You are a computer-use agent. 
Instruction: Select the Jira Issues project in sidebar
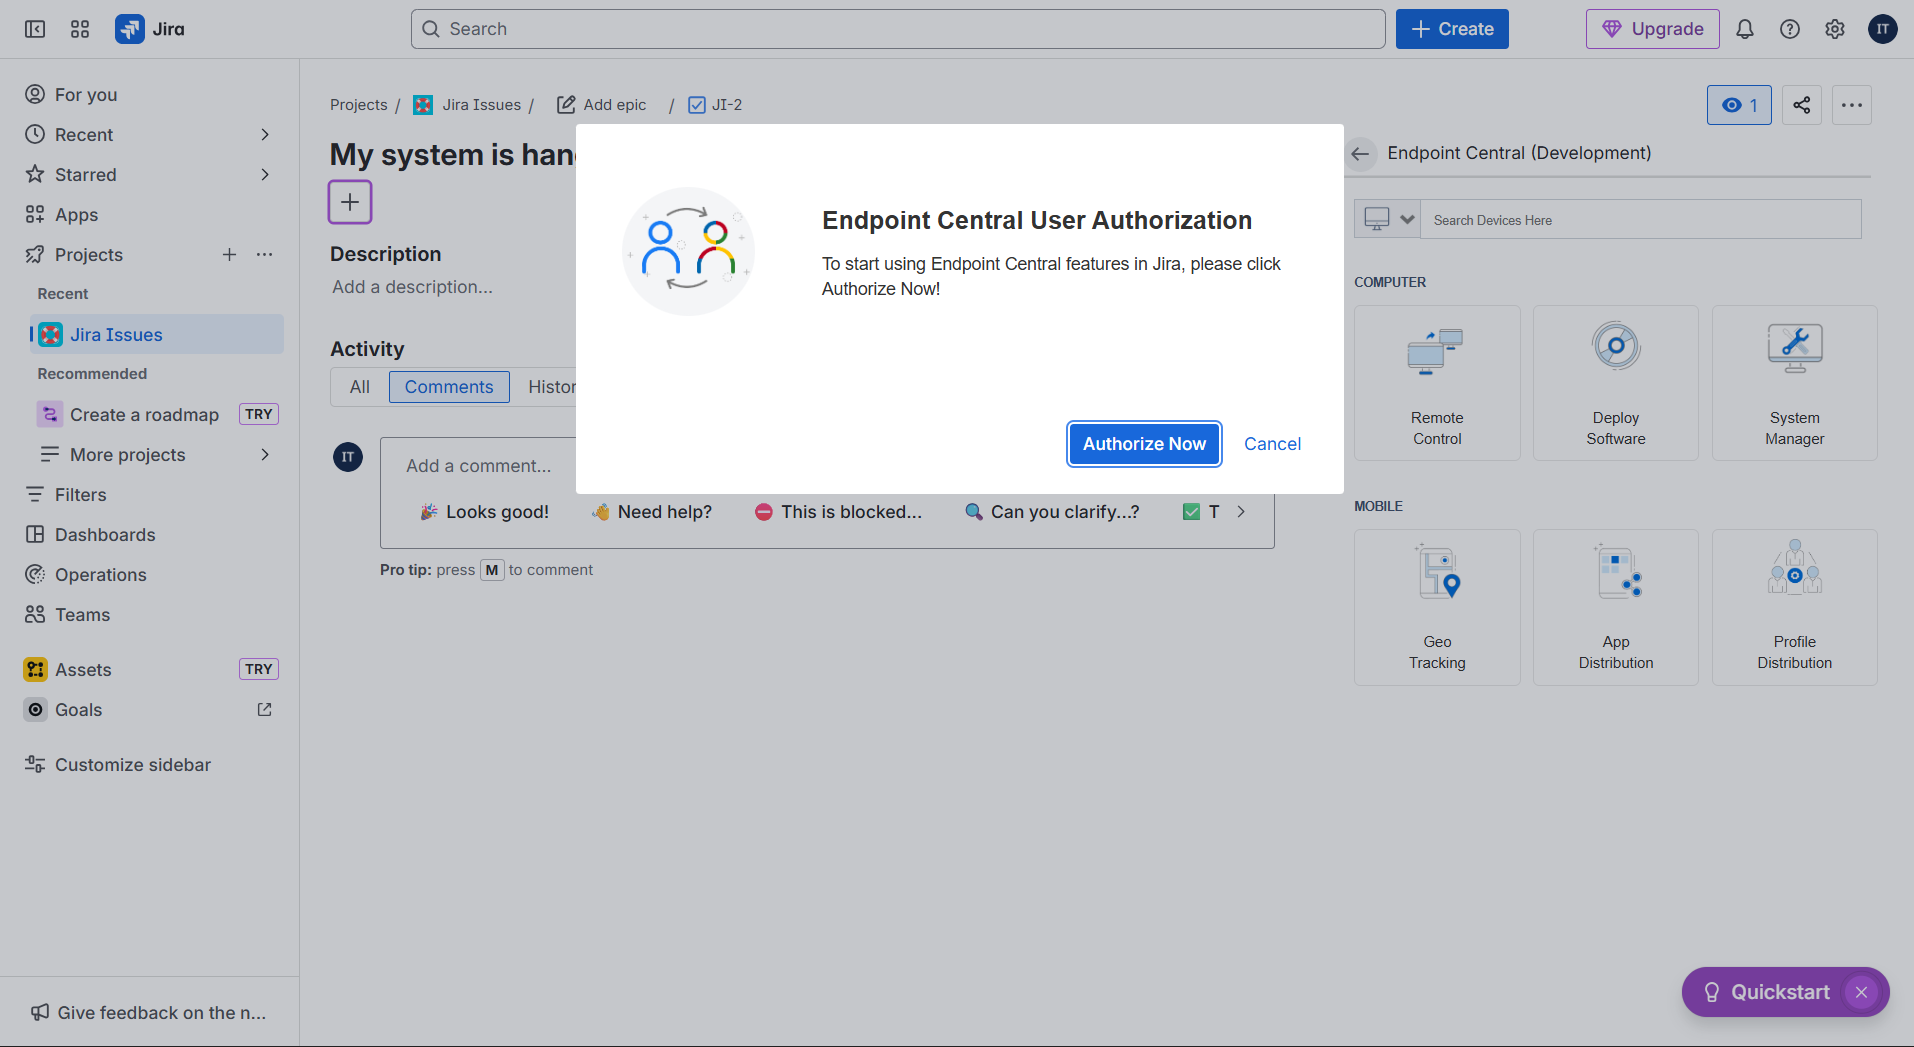[157, 334]
